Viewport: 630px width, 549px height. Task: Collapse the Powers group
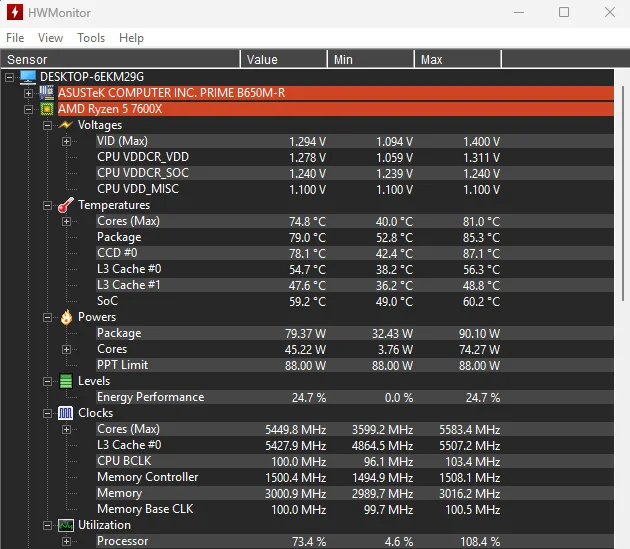tap(47, 318)
